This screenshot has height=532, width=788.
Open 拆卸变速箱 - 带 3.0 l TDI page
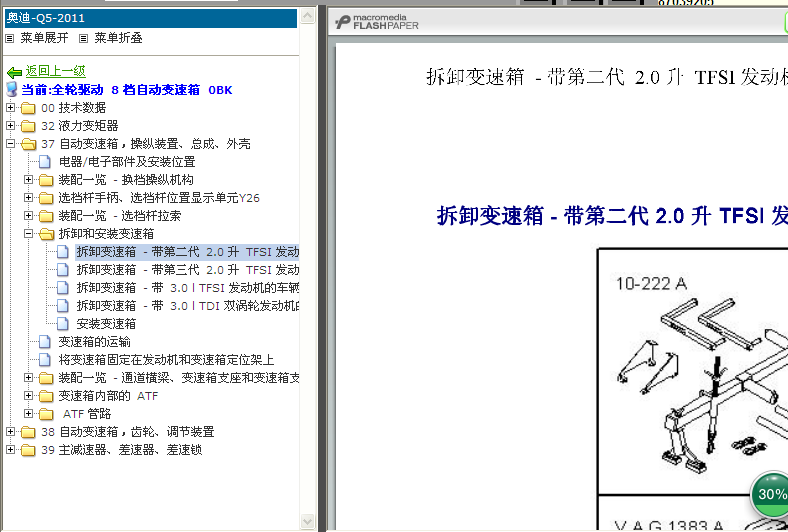pos(187,306)
